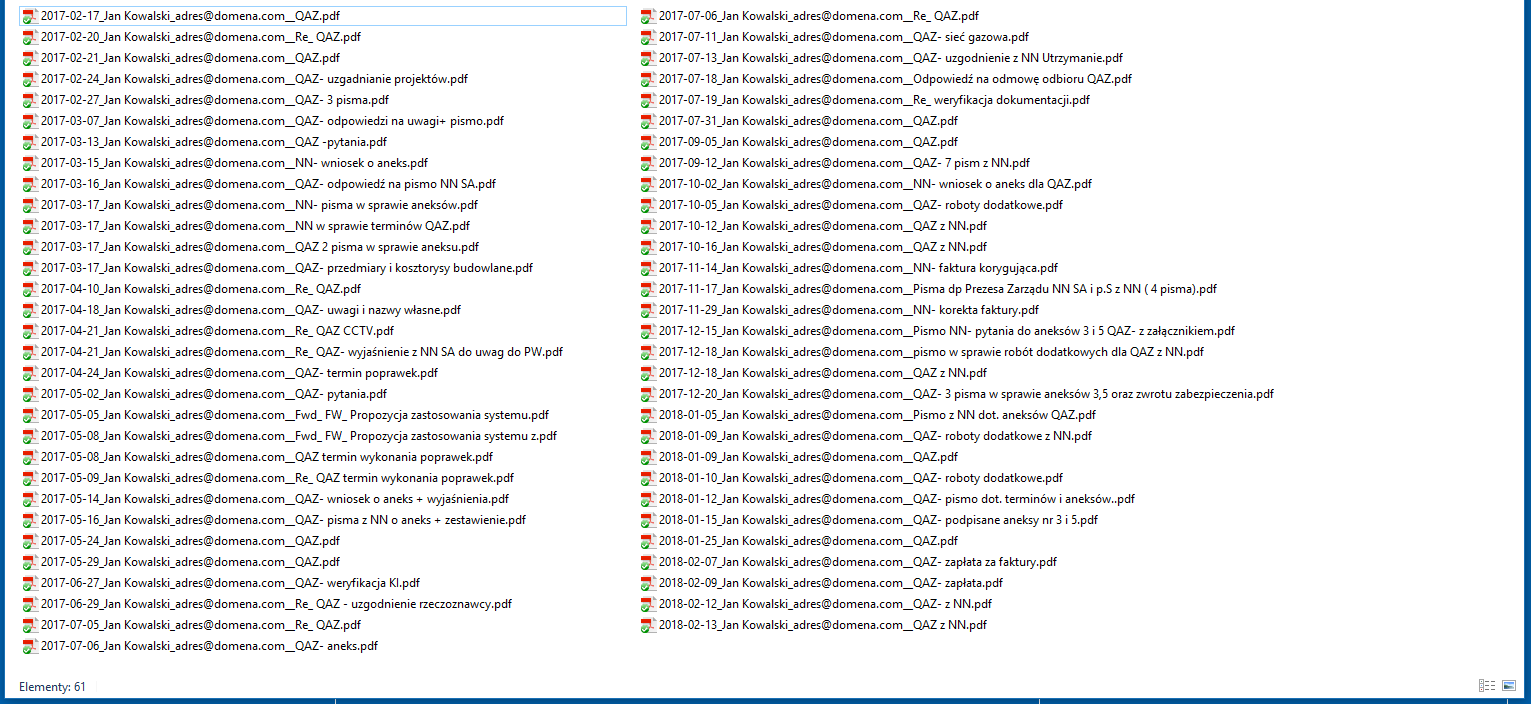Switch to details view using status bar icon
Viewport: 1531px width, 704px height.
pyautogui.click(x=1487, y=685)
